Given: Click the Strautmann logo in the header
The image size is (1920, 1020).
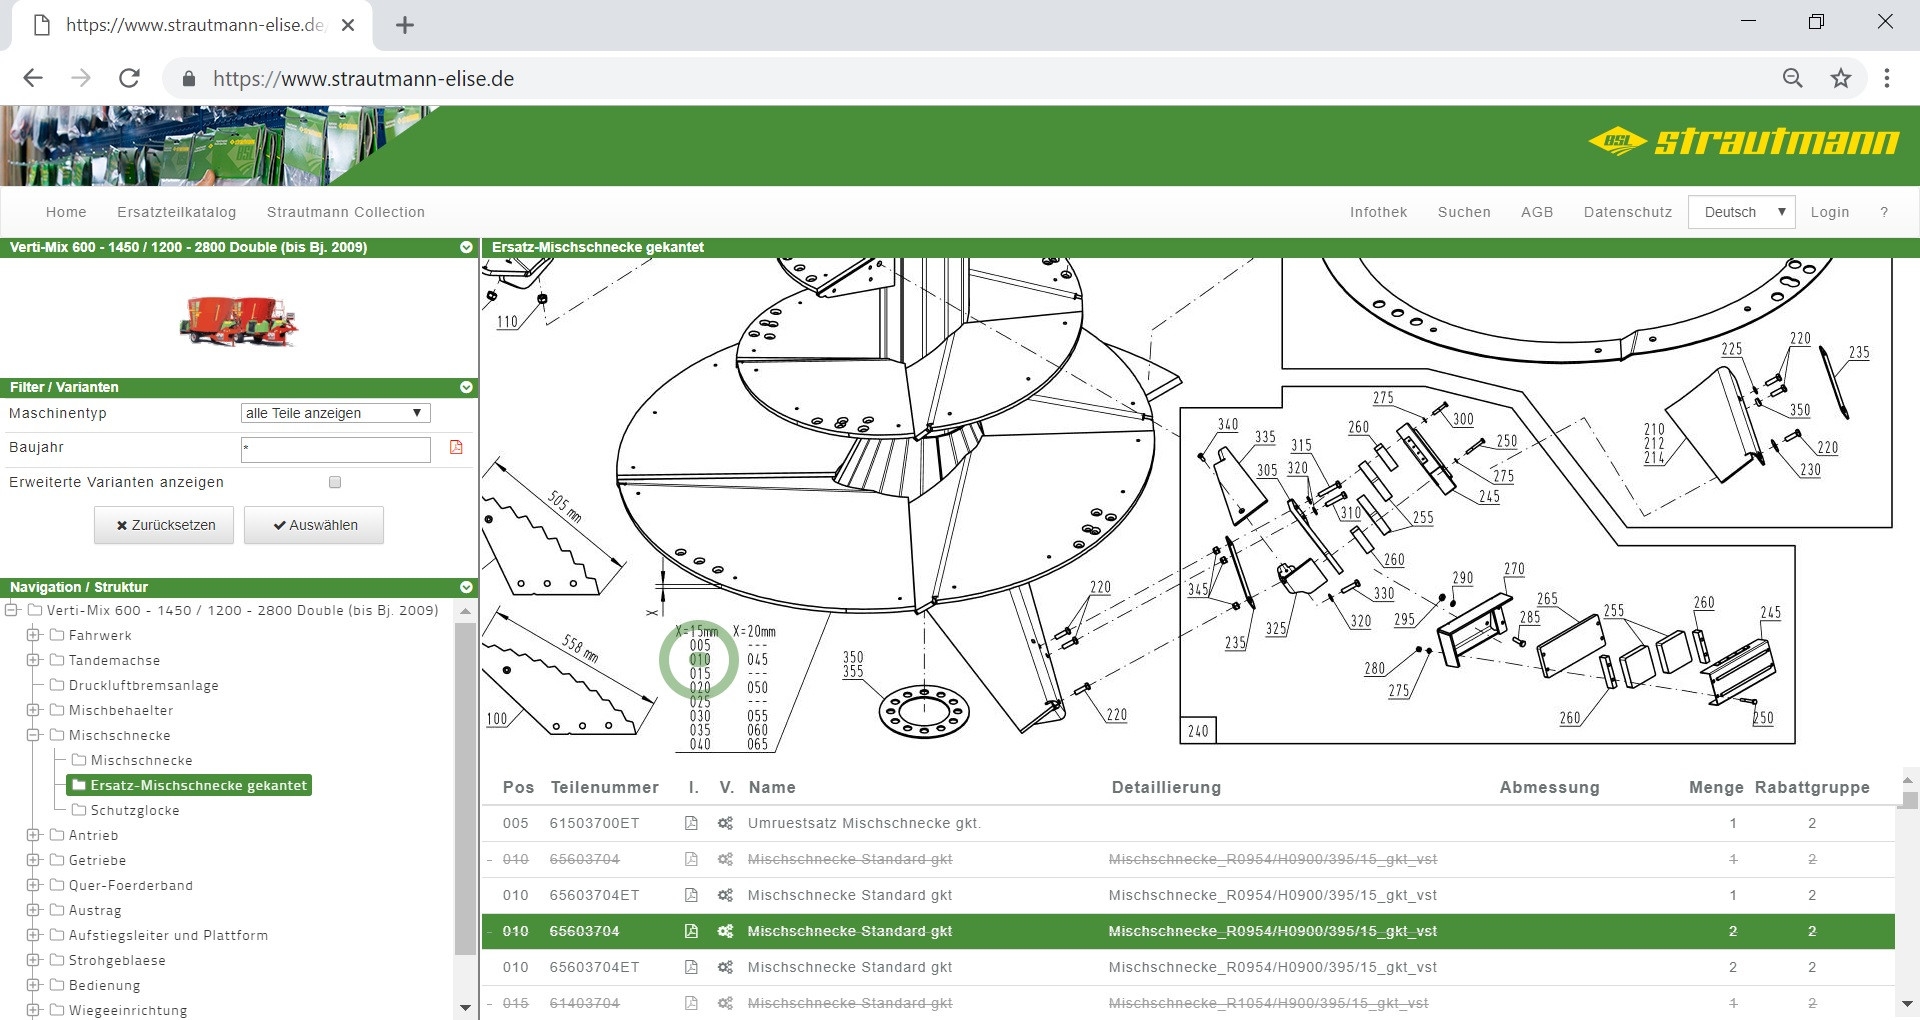Looking at the screenshot, I should pyautogui.click(x=1743, y=141).
